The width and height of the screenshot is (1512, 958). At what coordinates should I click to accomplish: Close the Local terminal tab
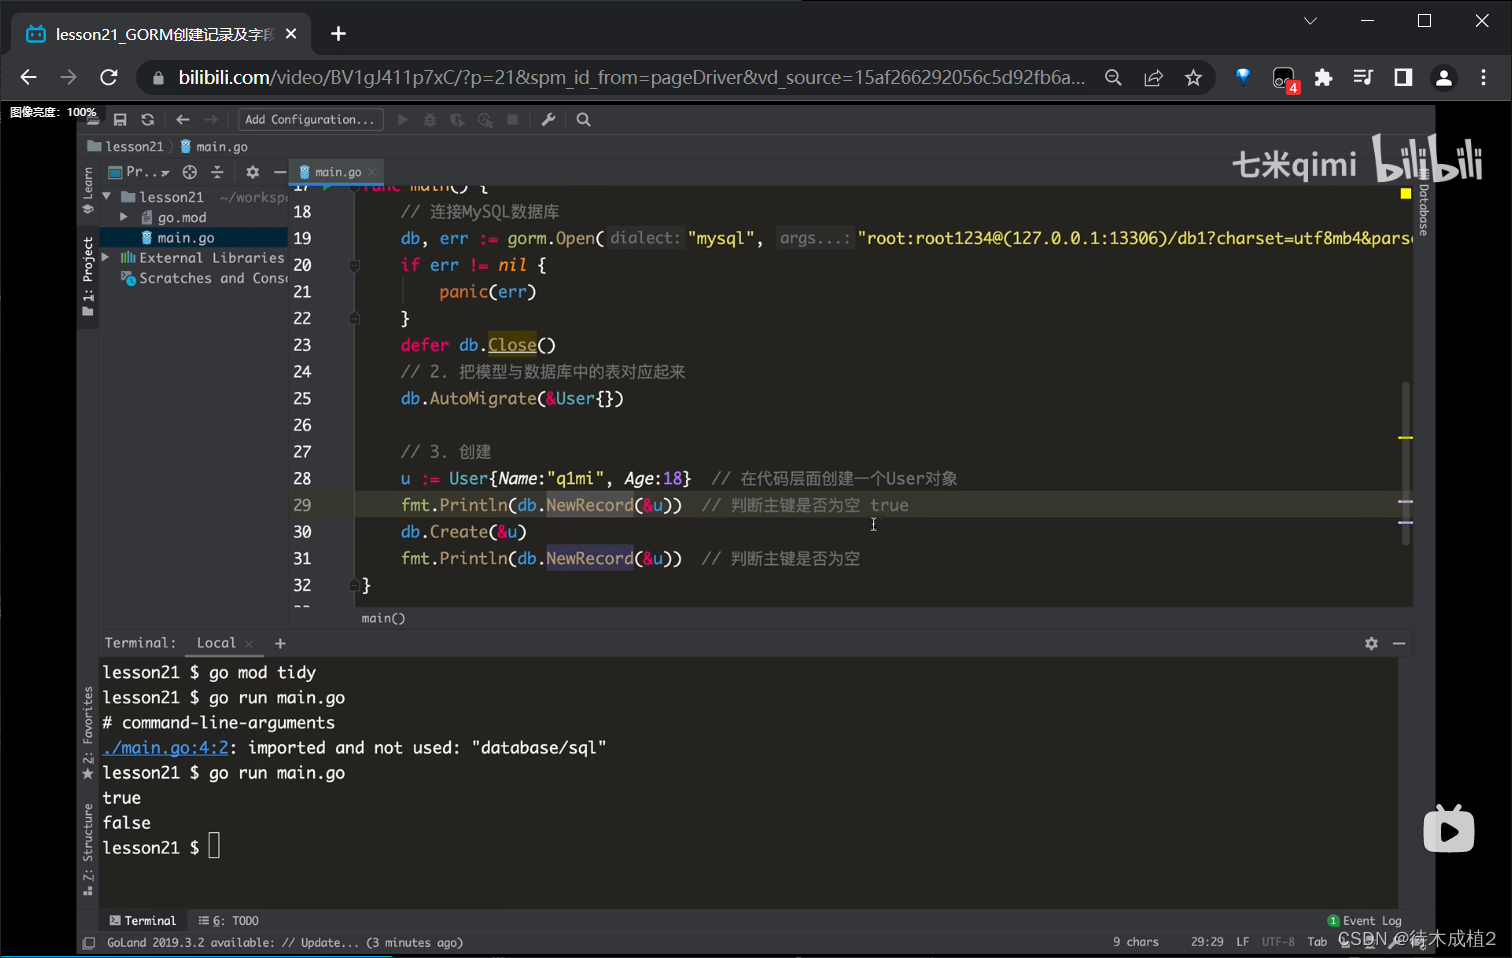[249, 644]
